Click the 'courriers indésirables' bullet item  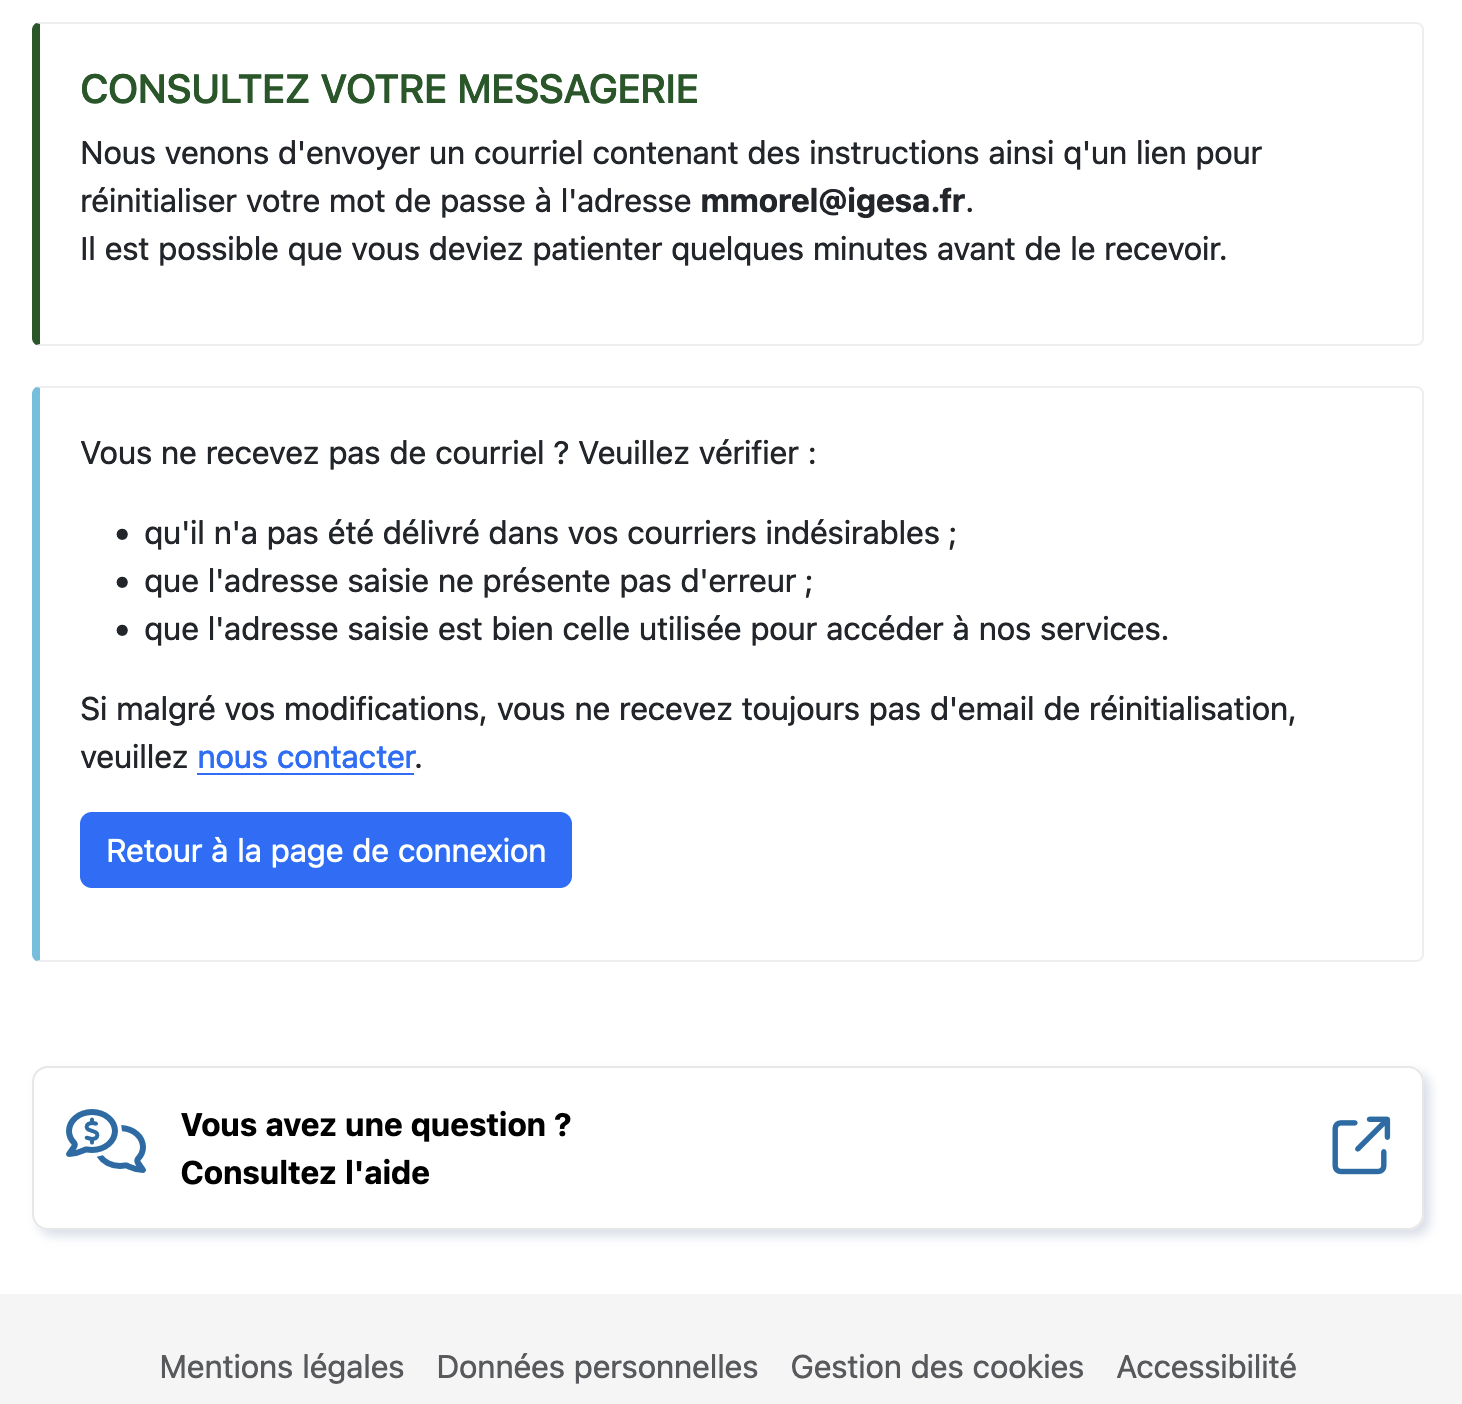pos(550,533)
